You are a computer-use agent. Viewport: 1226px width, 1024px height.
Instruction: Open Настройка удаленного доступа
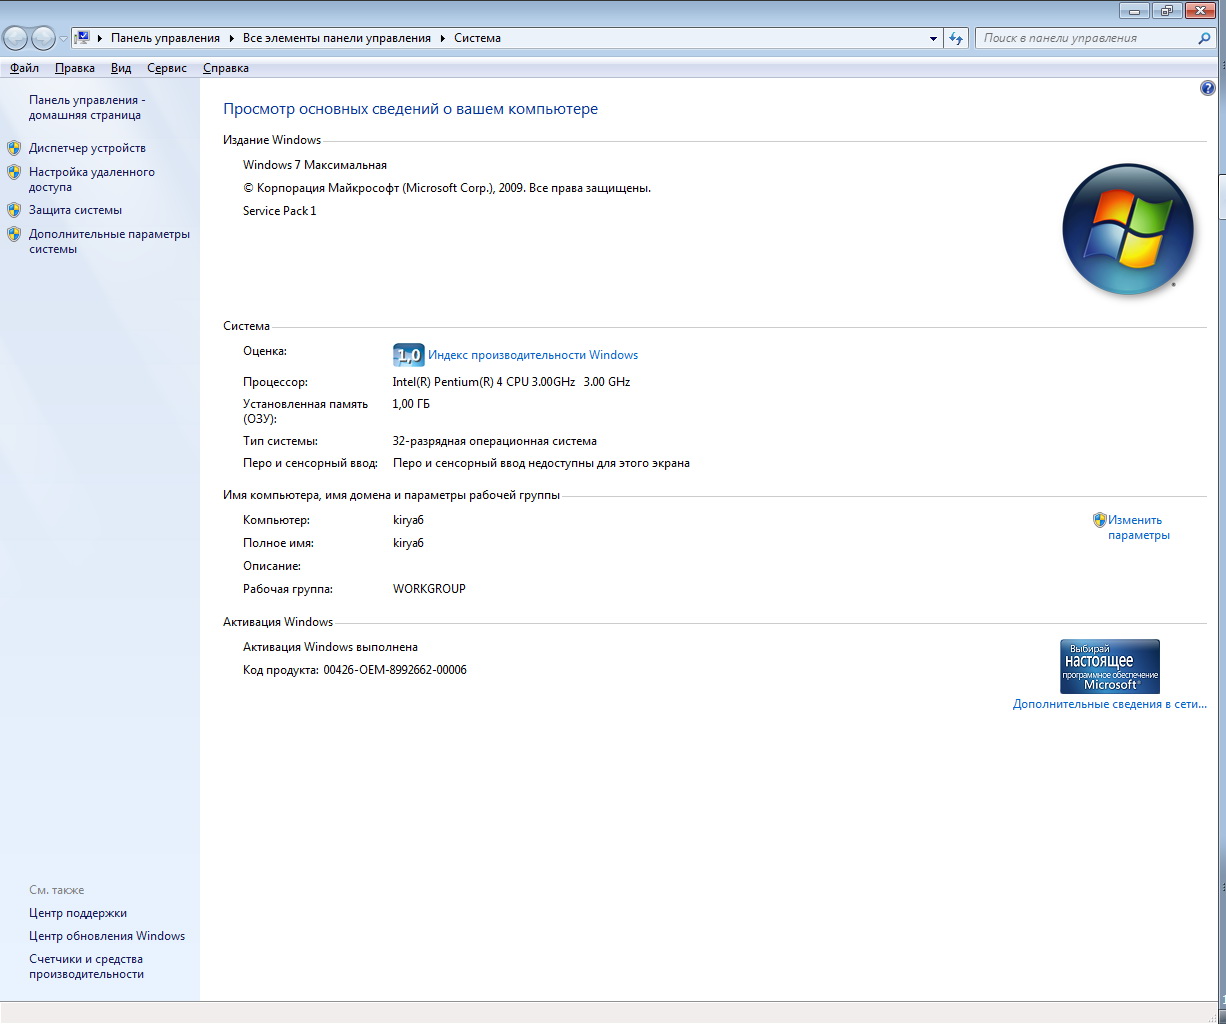[92, 179]
